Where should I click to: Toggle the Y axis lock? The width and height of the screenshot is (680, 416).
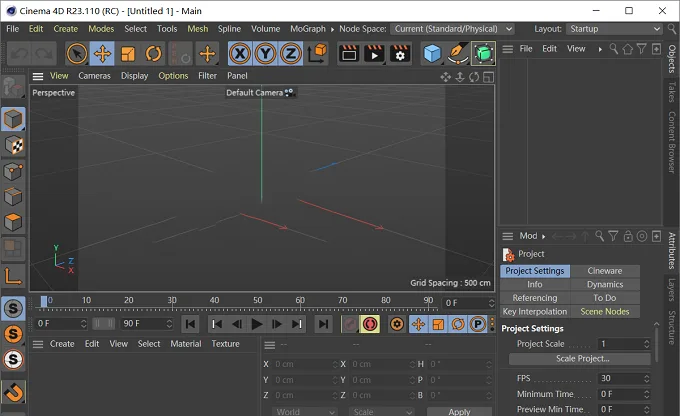click(x=265, y=54)
